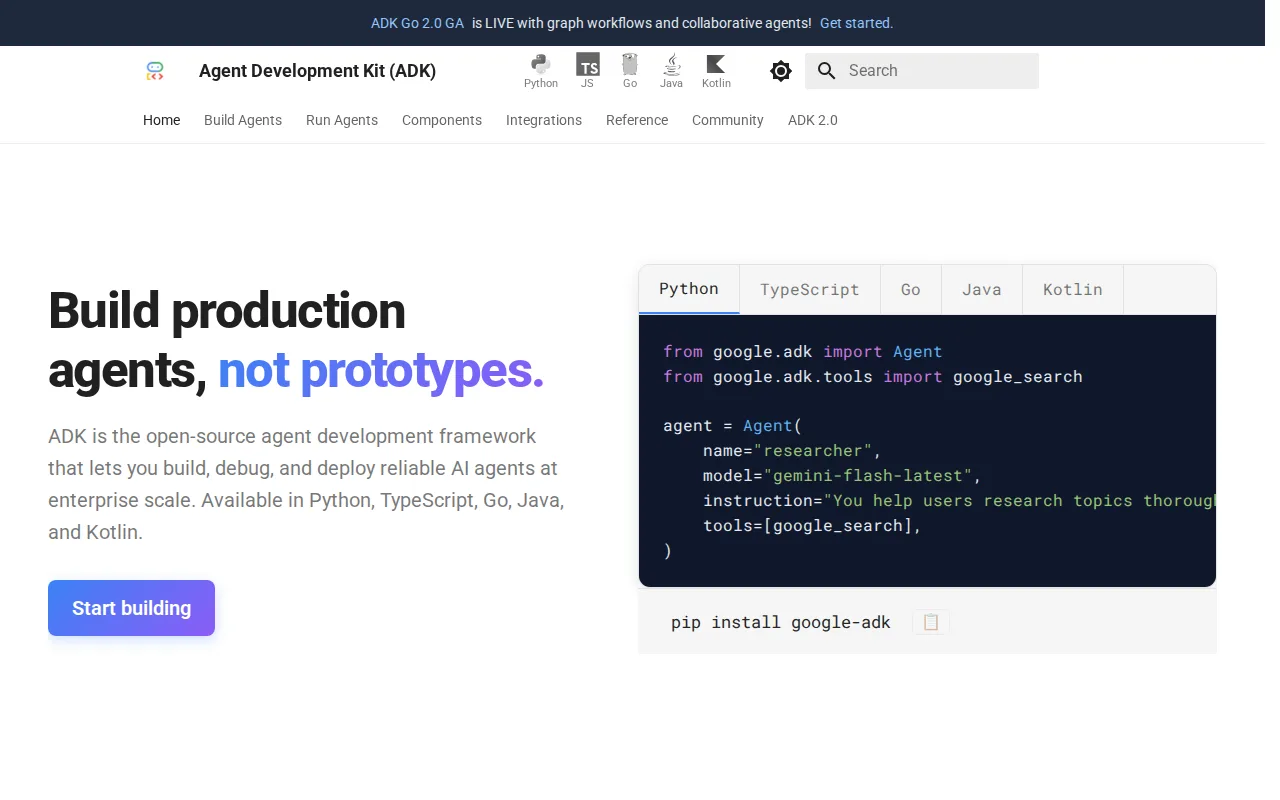This screenshot has width=1280, height=800.
Task: Open the JS TypeScript icon in header
Action: (587, 71)
